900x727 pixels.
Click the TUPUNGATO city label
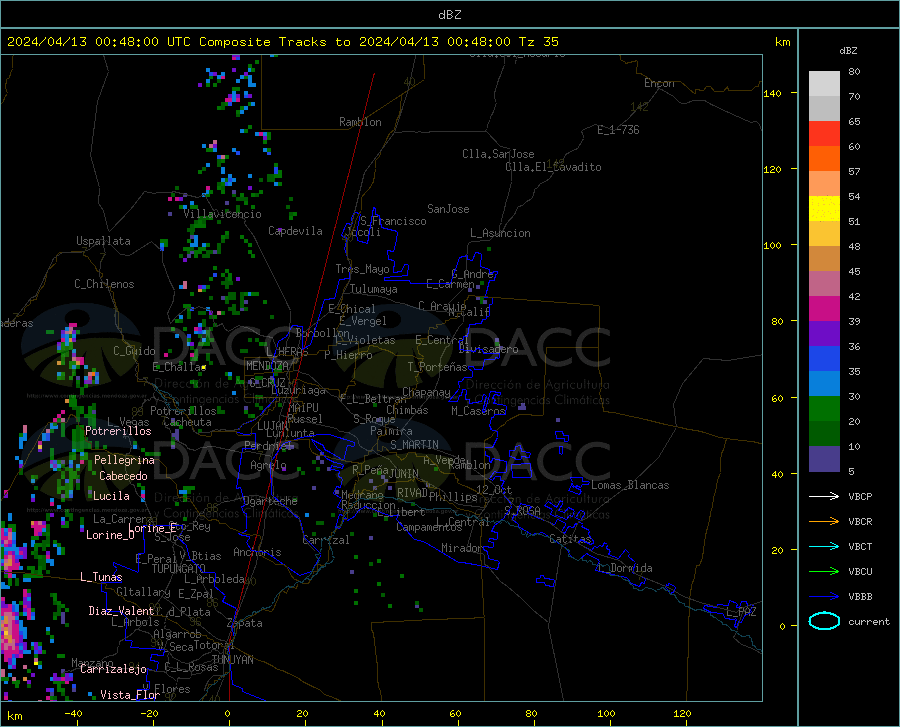point(179,569)
